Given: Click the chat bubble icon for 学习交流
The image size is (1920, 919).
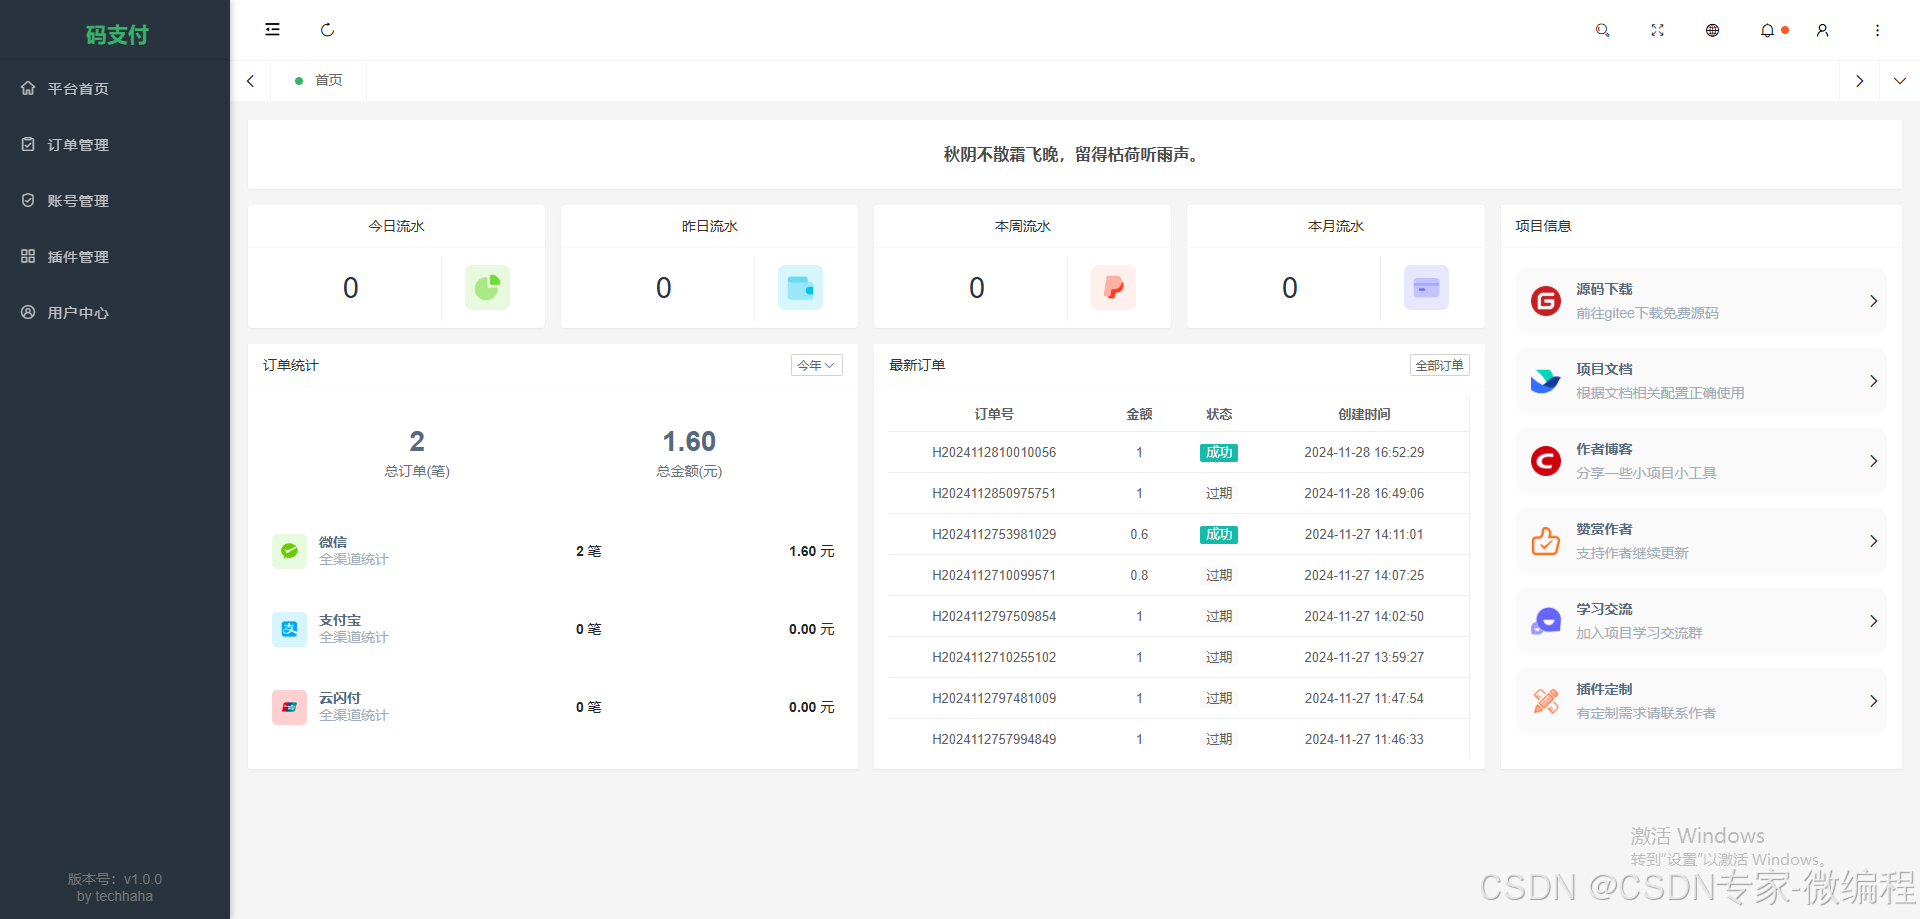Looking at the screenshot, I should coord(1546,621).
